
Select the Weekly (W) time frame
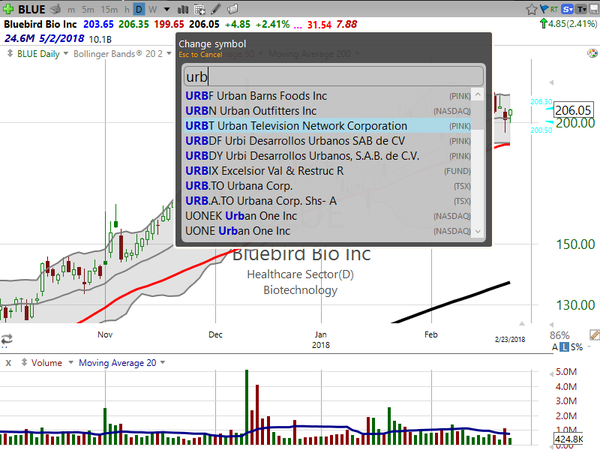tap(153, 9)
